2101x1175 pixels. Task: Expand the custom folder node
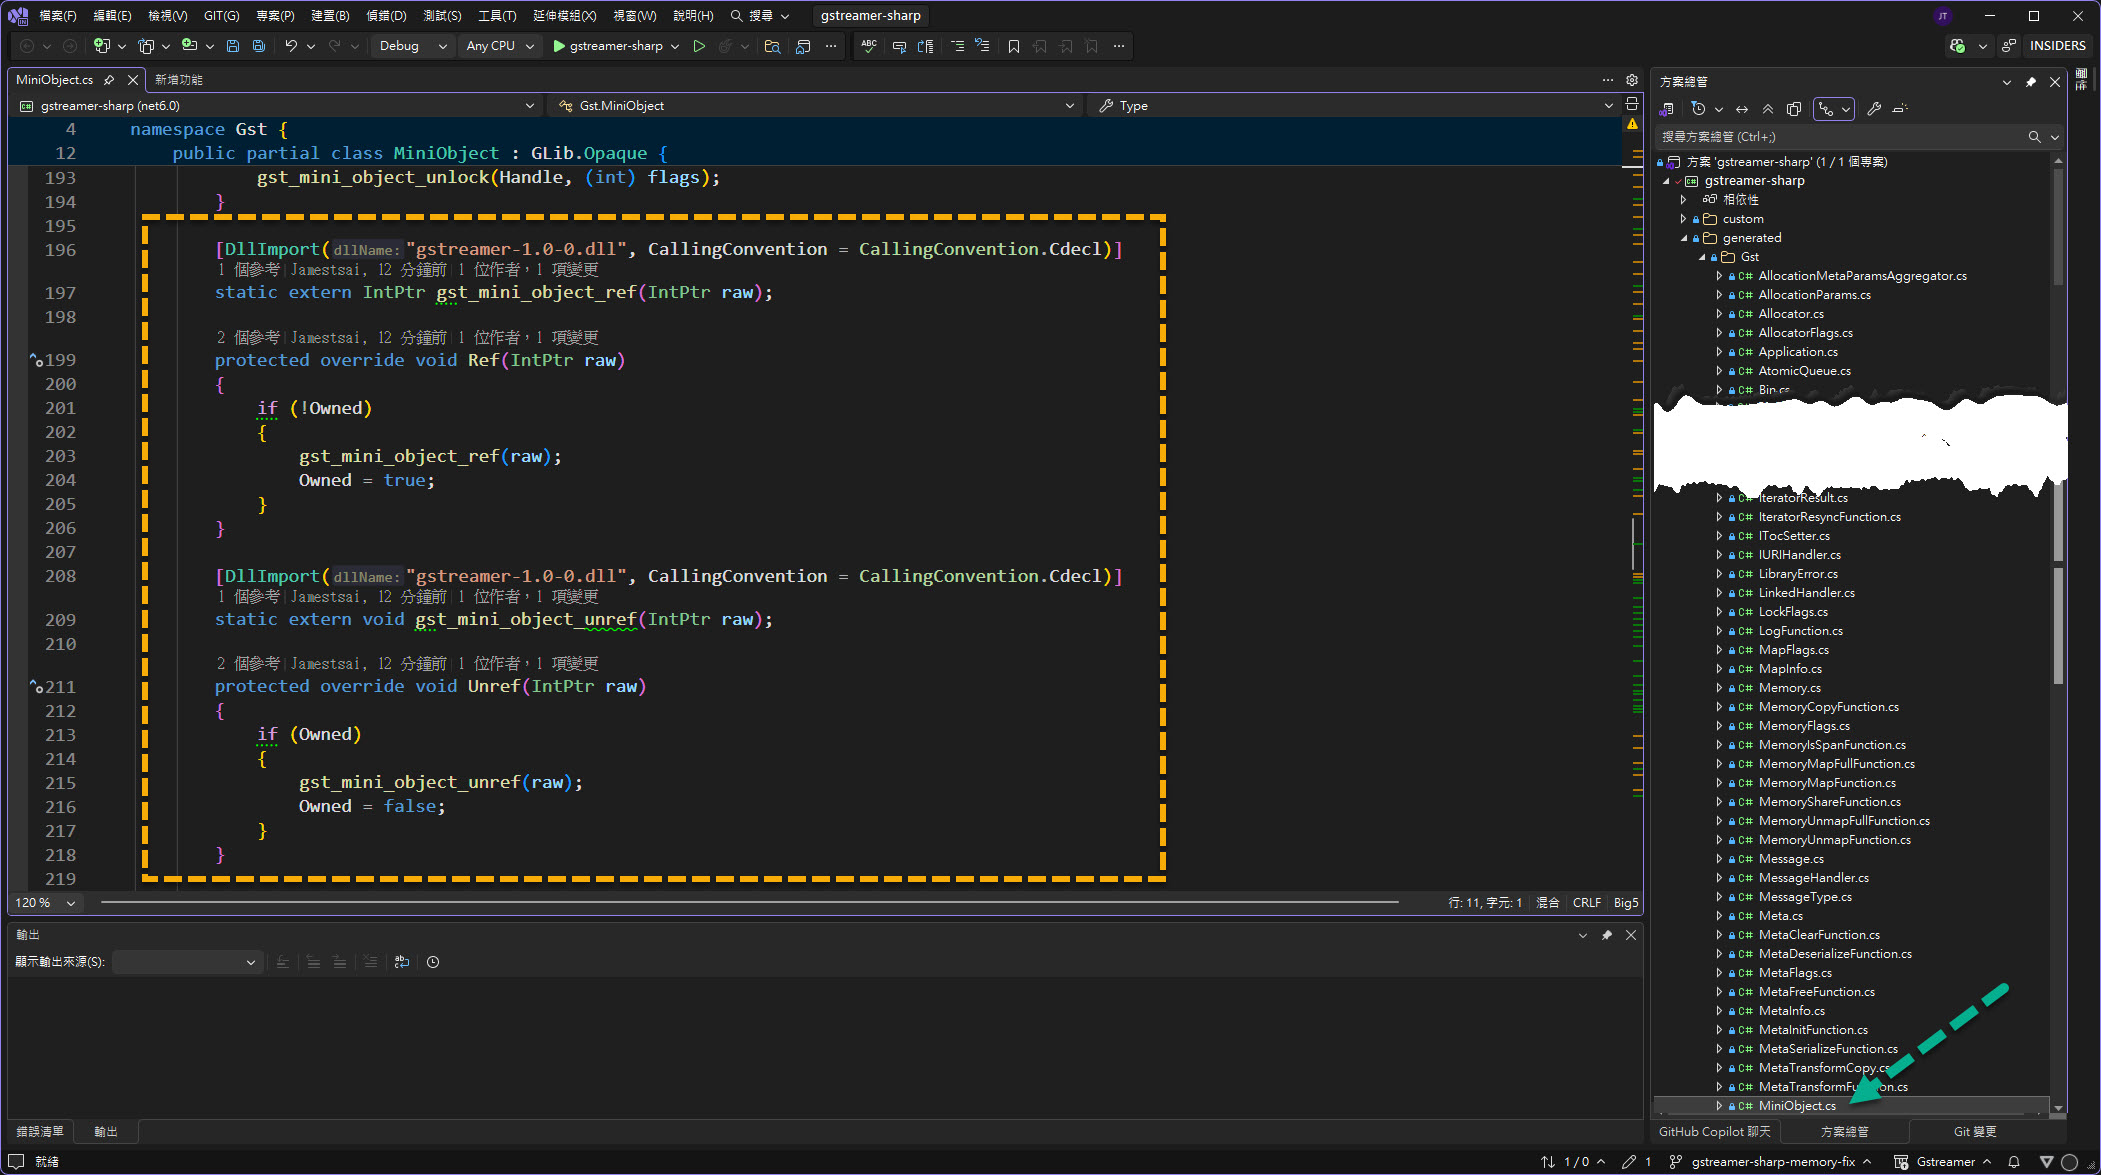coord(1683,219)
